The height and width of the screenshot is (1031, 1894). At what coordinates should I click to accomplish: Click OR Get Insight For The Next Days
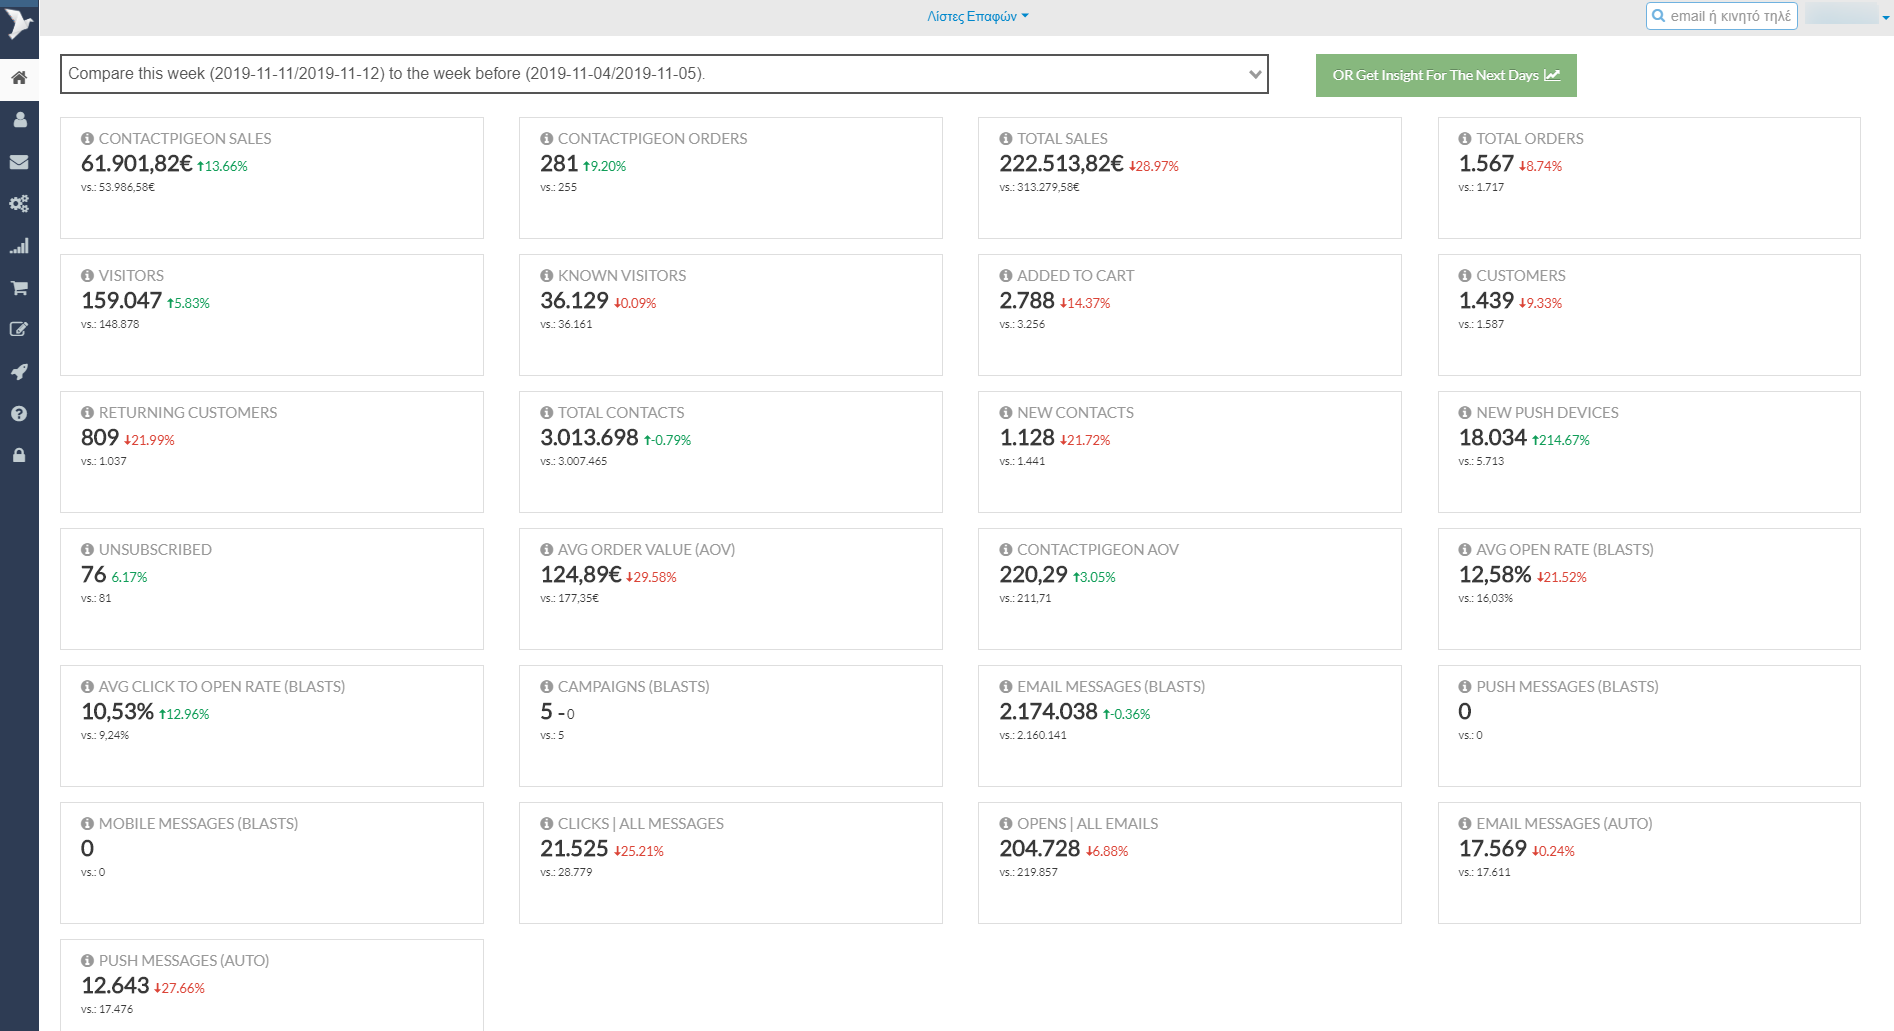tap(1446, 75)
